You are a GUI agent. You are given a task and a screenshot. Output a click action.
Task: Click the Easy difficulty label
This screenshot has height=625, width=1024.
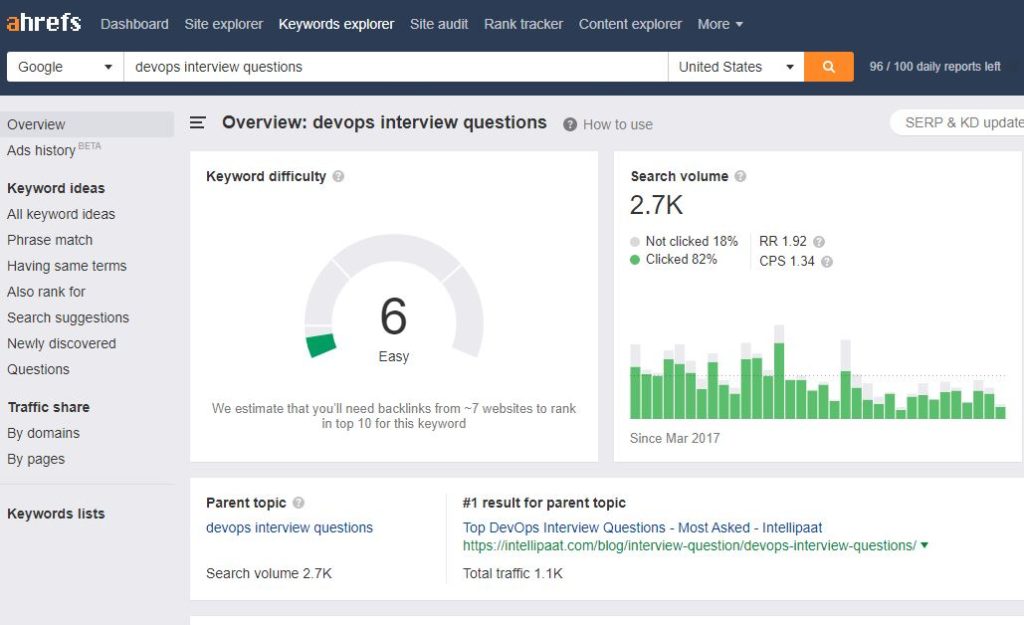394,357
